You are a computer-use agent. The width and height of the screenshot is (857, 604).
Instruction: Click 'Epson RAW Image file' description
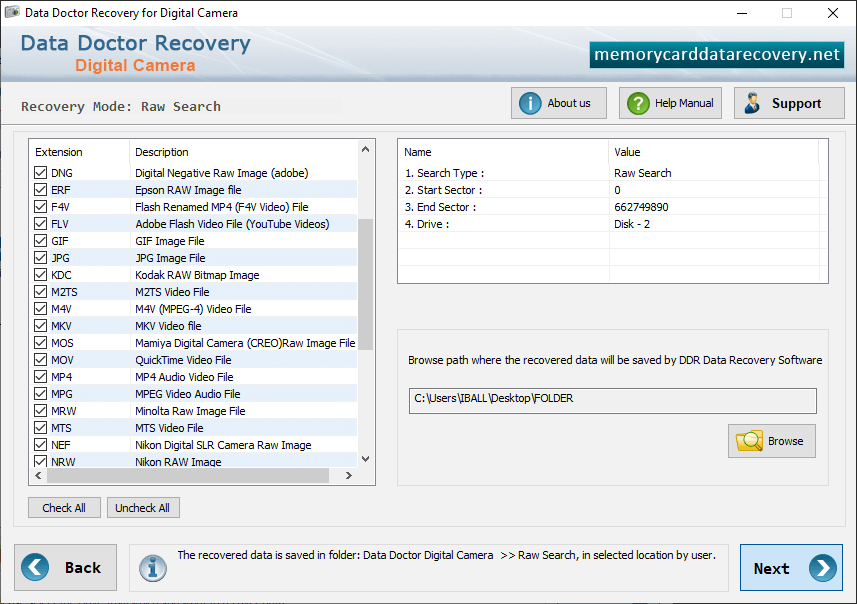[x=188, y=190]
